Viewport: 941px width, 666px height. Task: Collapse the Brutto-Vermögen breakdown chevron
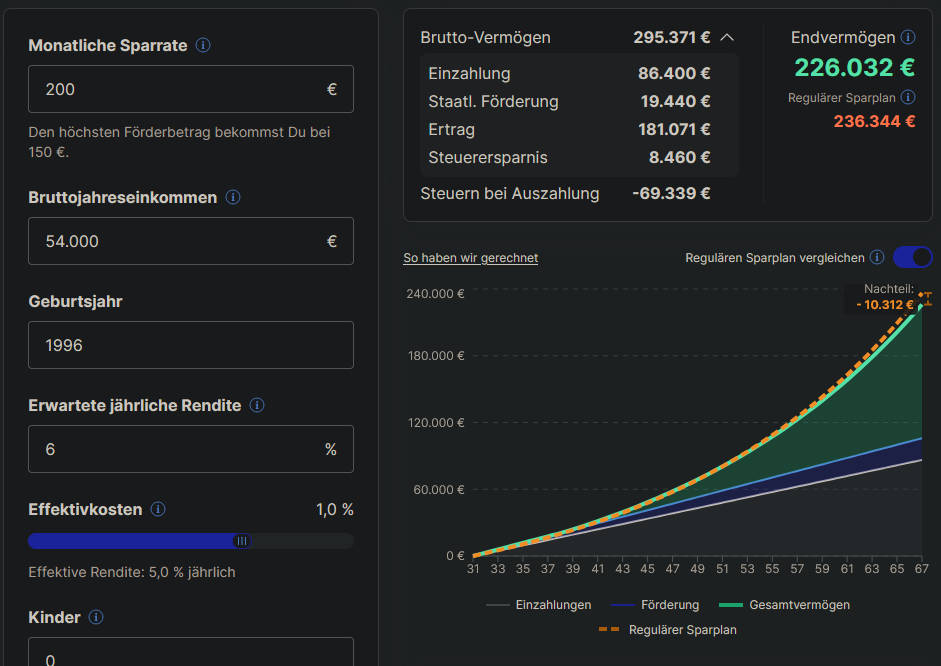(x=727, y=38)
